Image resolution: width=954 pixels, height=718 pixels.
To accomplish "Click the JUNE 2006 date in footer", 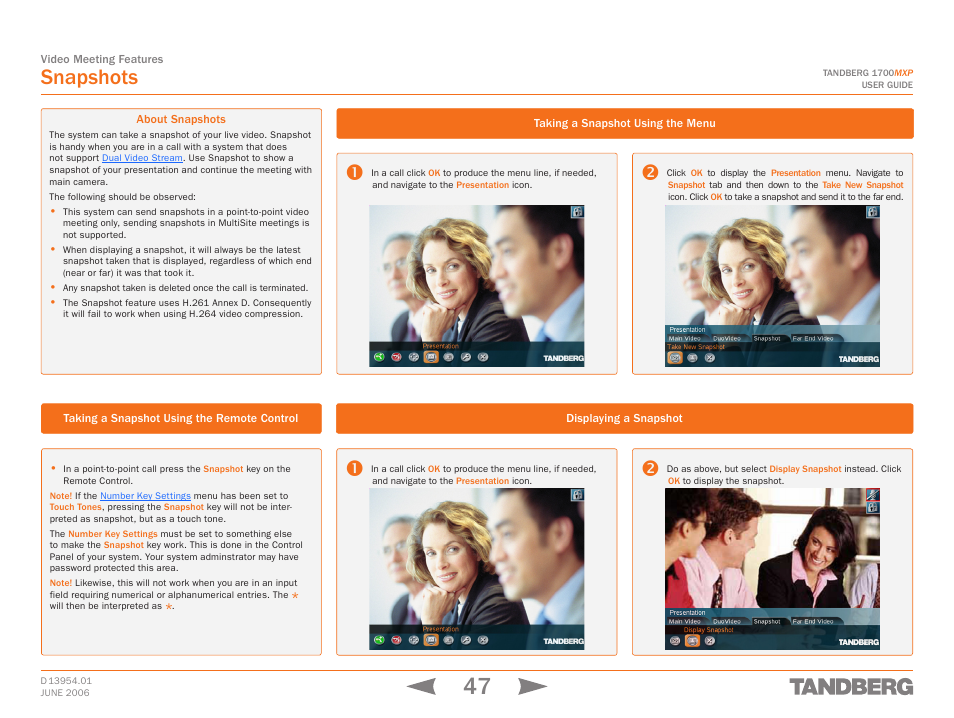I will click(65, 693).
